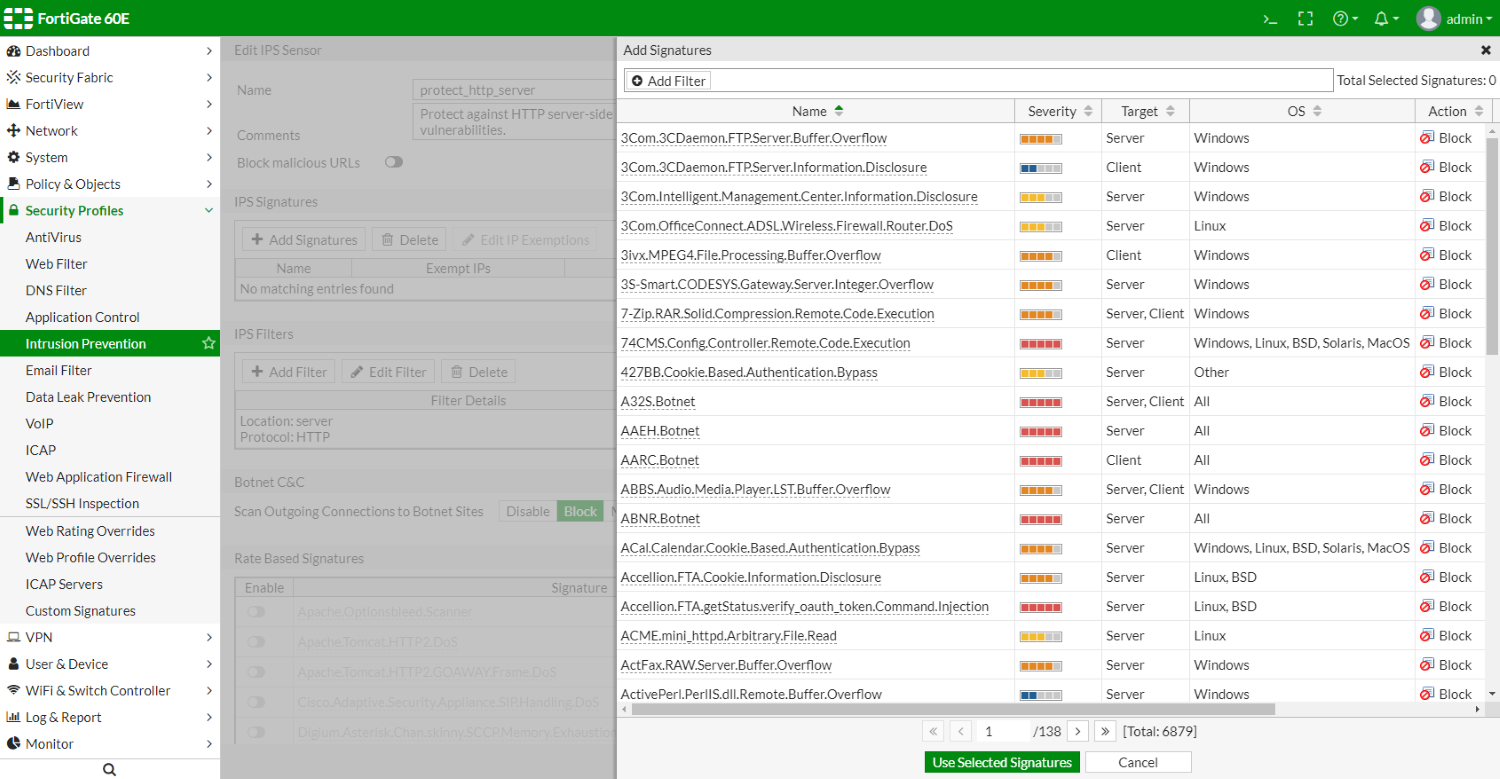1500x779 pixels.
Task: Click the FortiGate logo in the top corner
Action: pos(17,18)
